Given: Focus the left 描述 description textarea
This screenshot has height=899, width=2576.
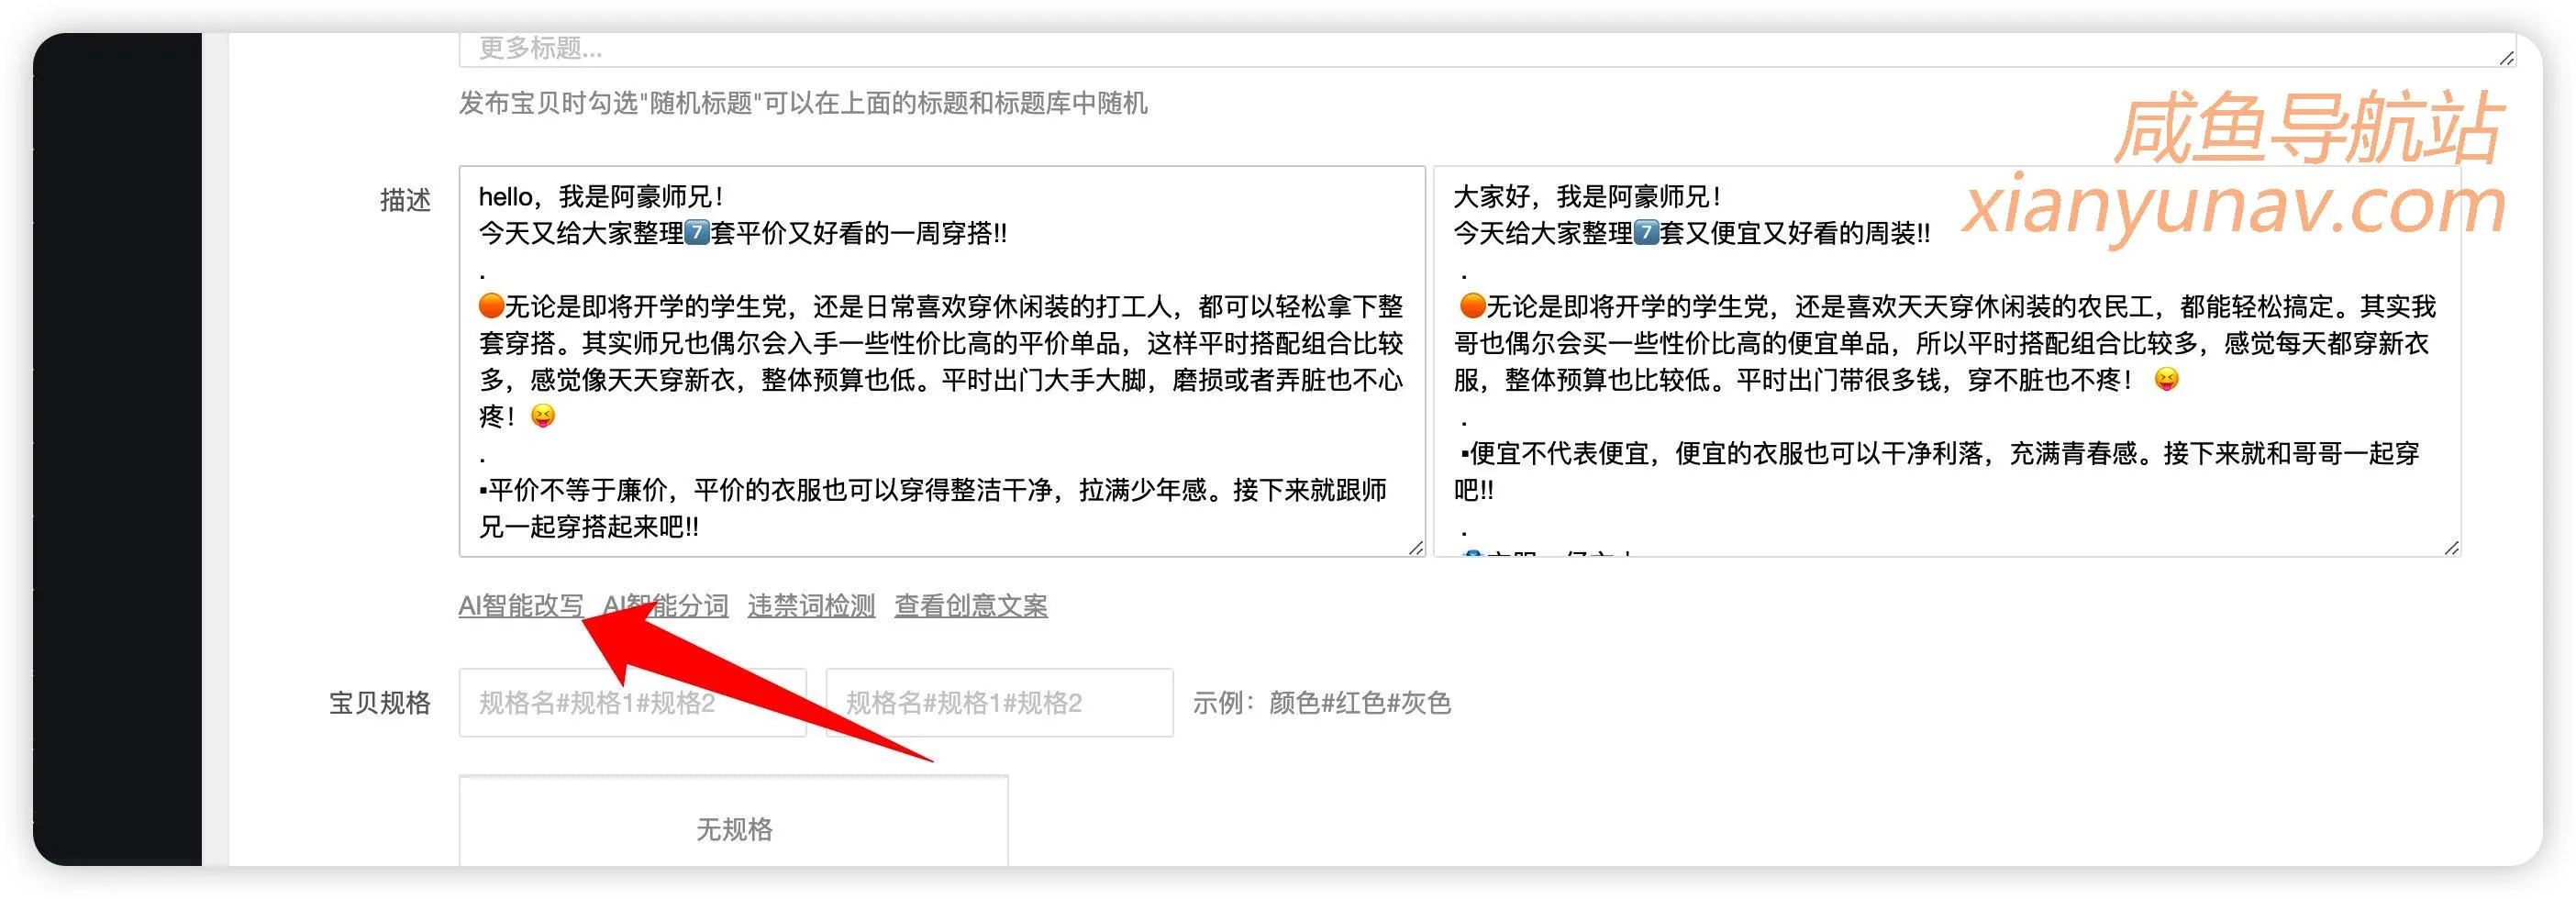Looking at the screenshot, I should click(940, 360).
